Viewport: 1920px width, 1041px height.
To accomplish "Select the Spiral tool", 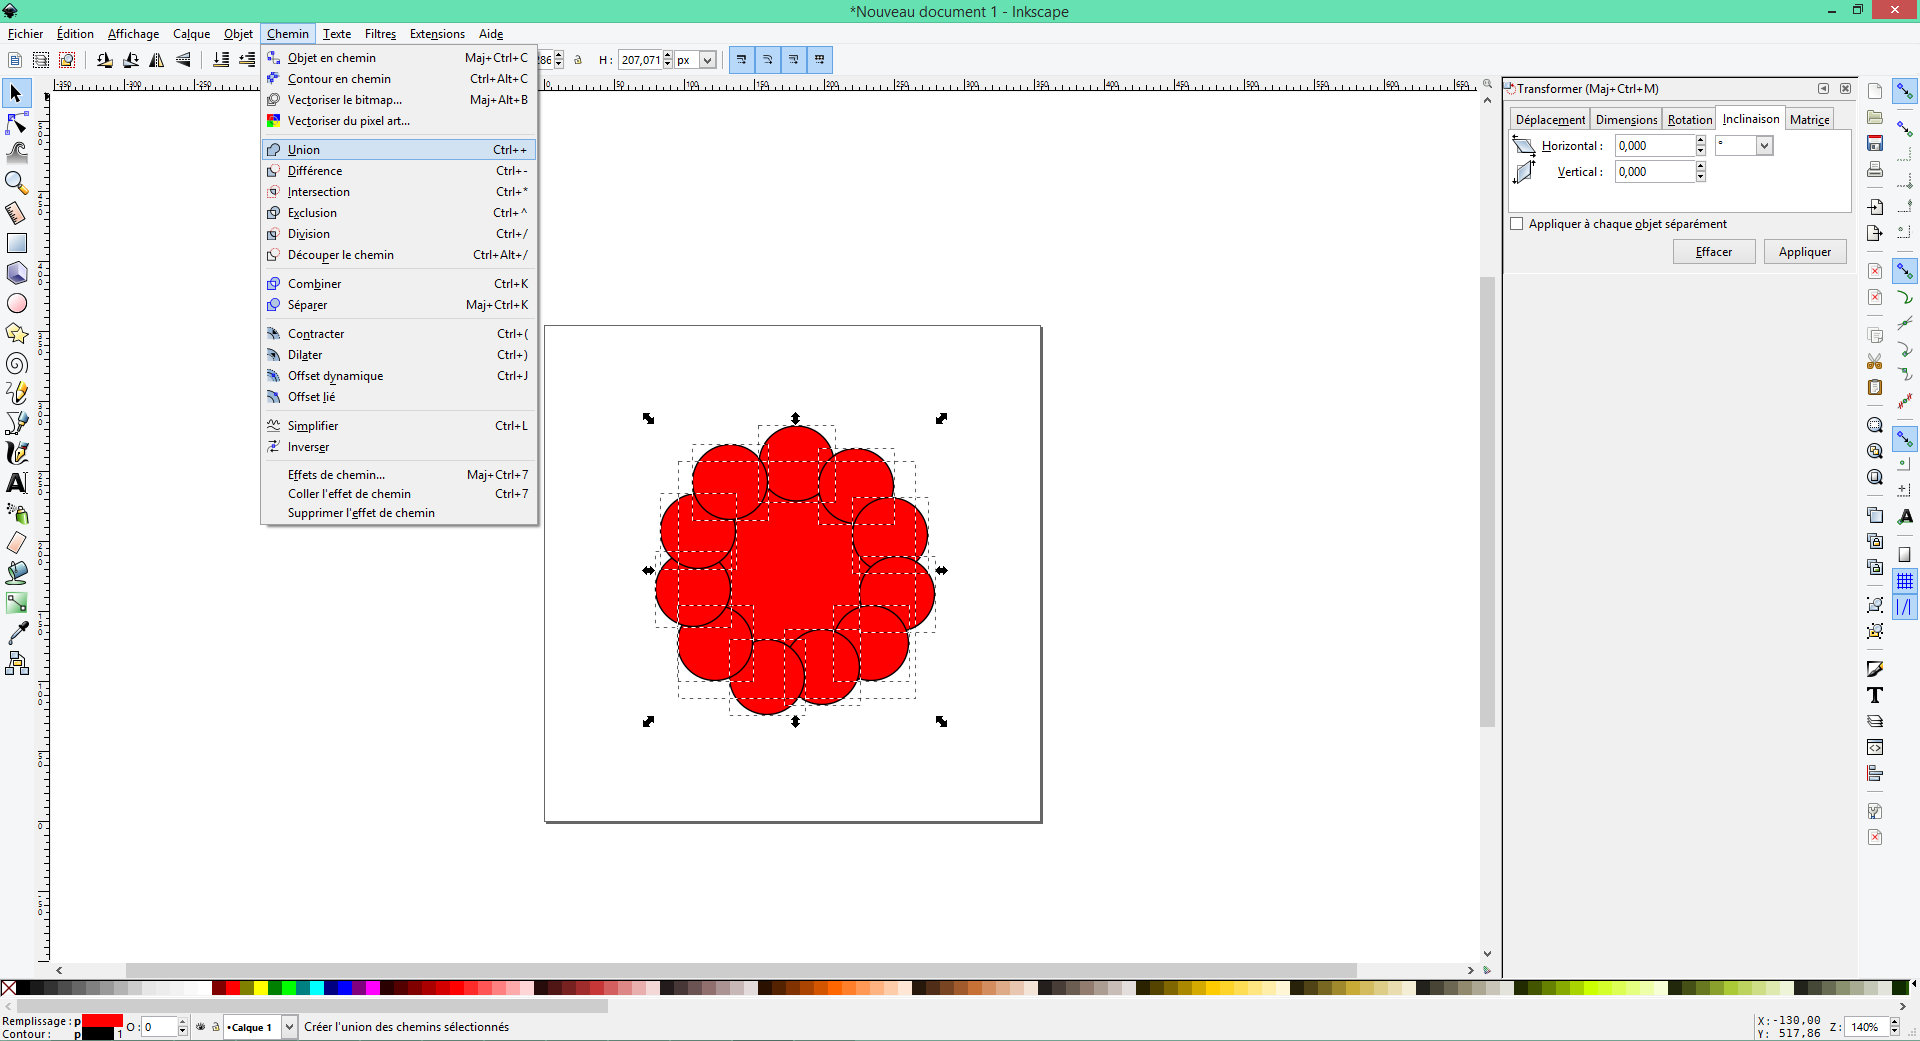I will 16,363.
